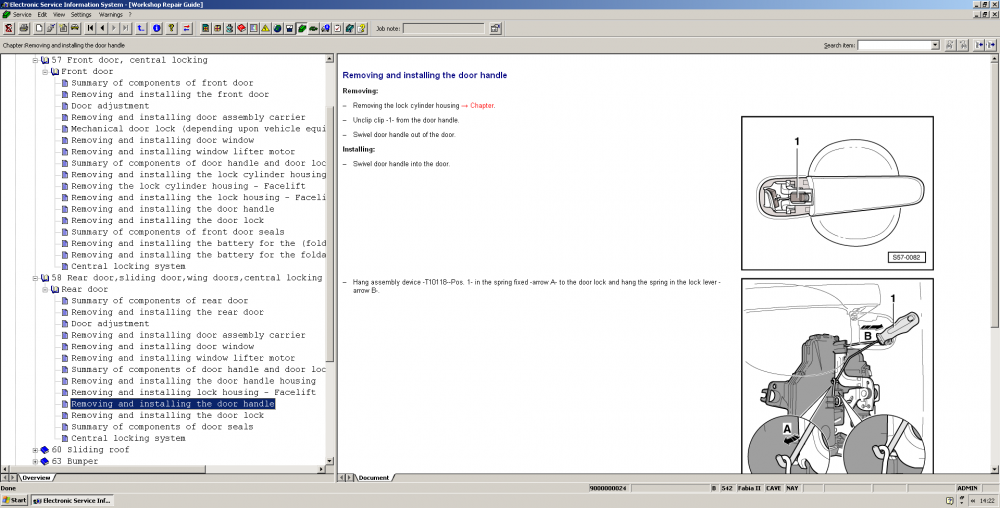This screenshot has height=508, width=1000.
Task: Open the Service menu
Action: coord(22,14)
